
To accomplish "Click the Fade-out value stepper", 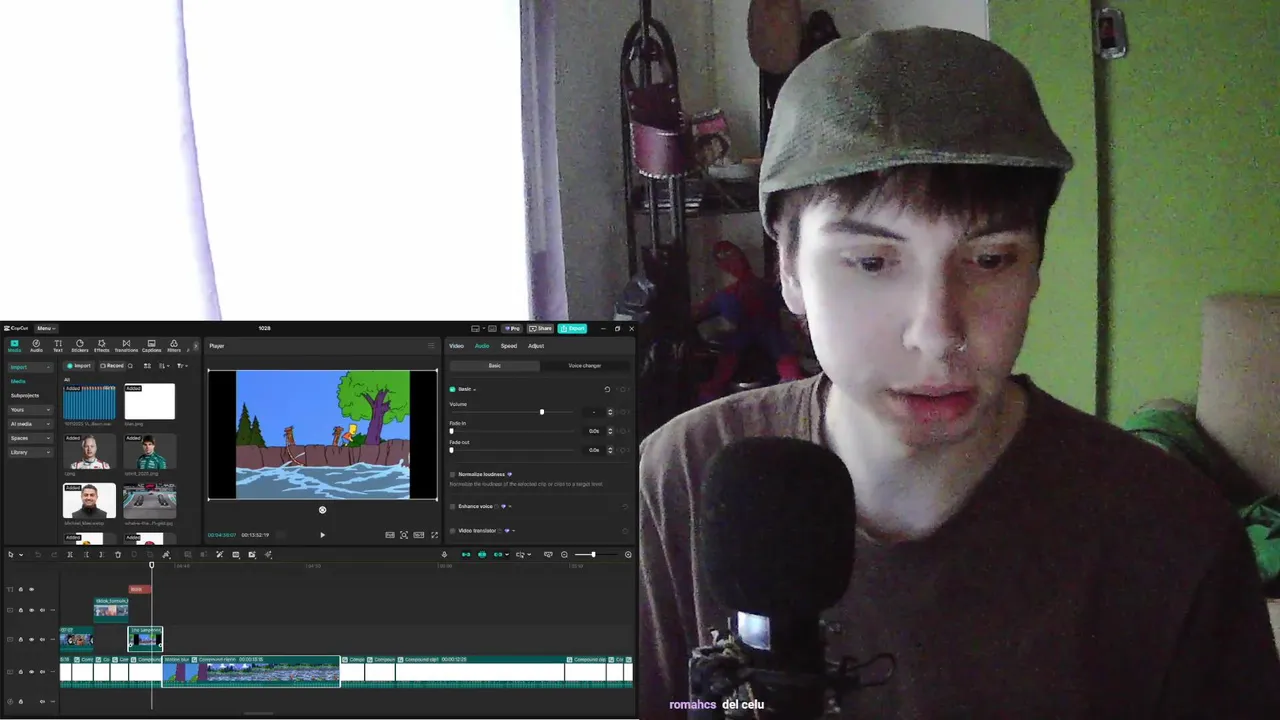I will (610, 450).
